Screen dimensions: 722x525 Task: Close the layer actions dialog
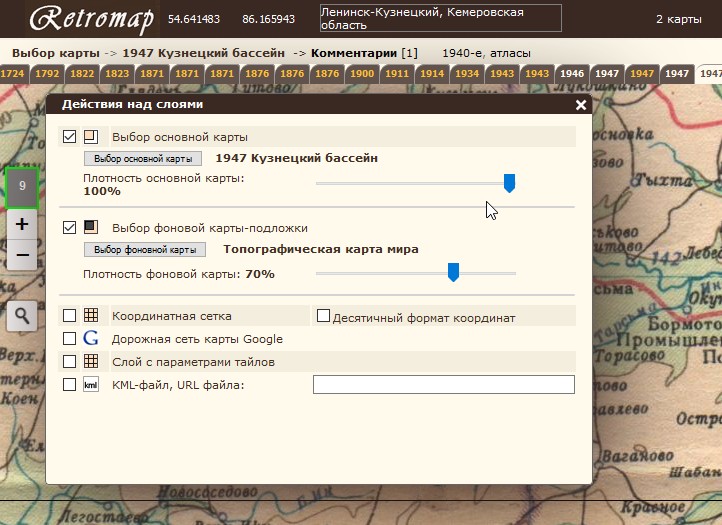581,104
